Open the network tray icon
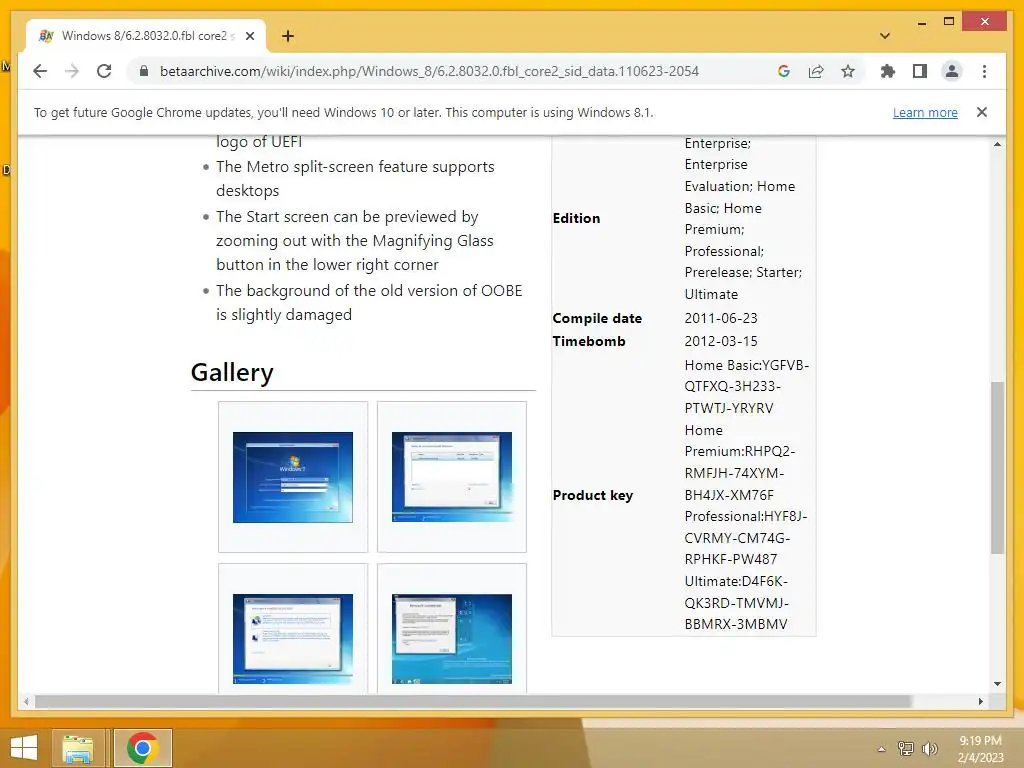Screen dimensions: 1024x768 [906, 748]
